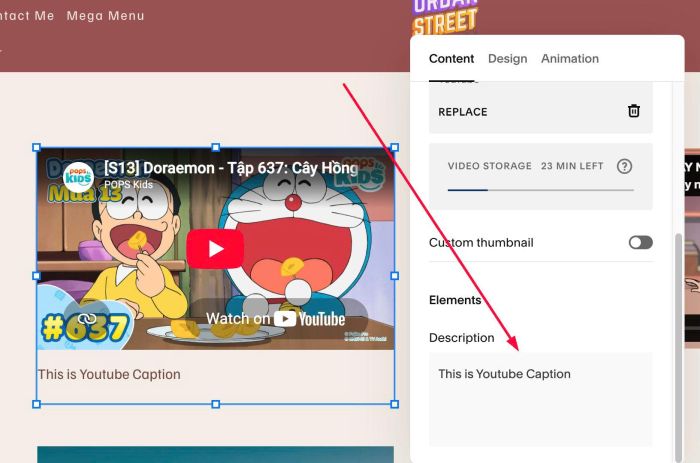The image size is (700, 463).
Task: Click the REPLACE button
Action: [x=463, y=112]
